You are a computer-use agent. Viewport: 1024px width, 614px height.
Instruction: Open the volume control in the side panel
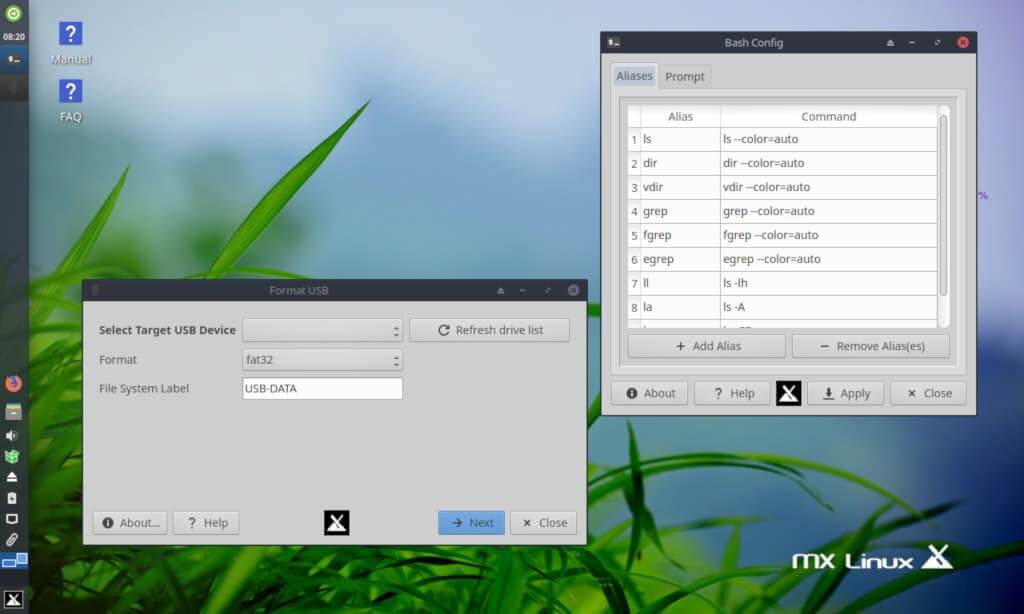[14, 437]
